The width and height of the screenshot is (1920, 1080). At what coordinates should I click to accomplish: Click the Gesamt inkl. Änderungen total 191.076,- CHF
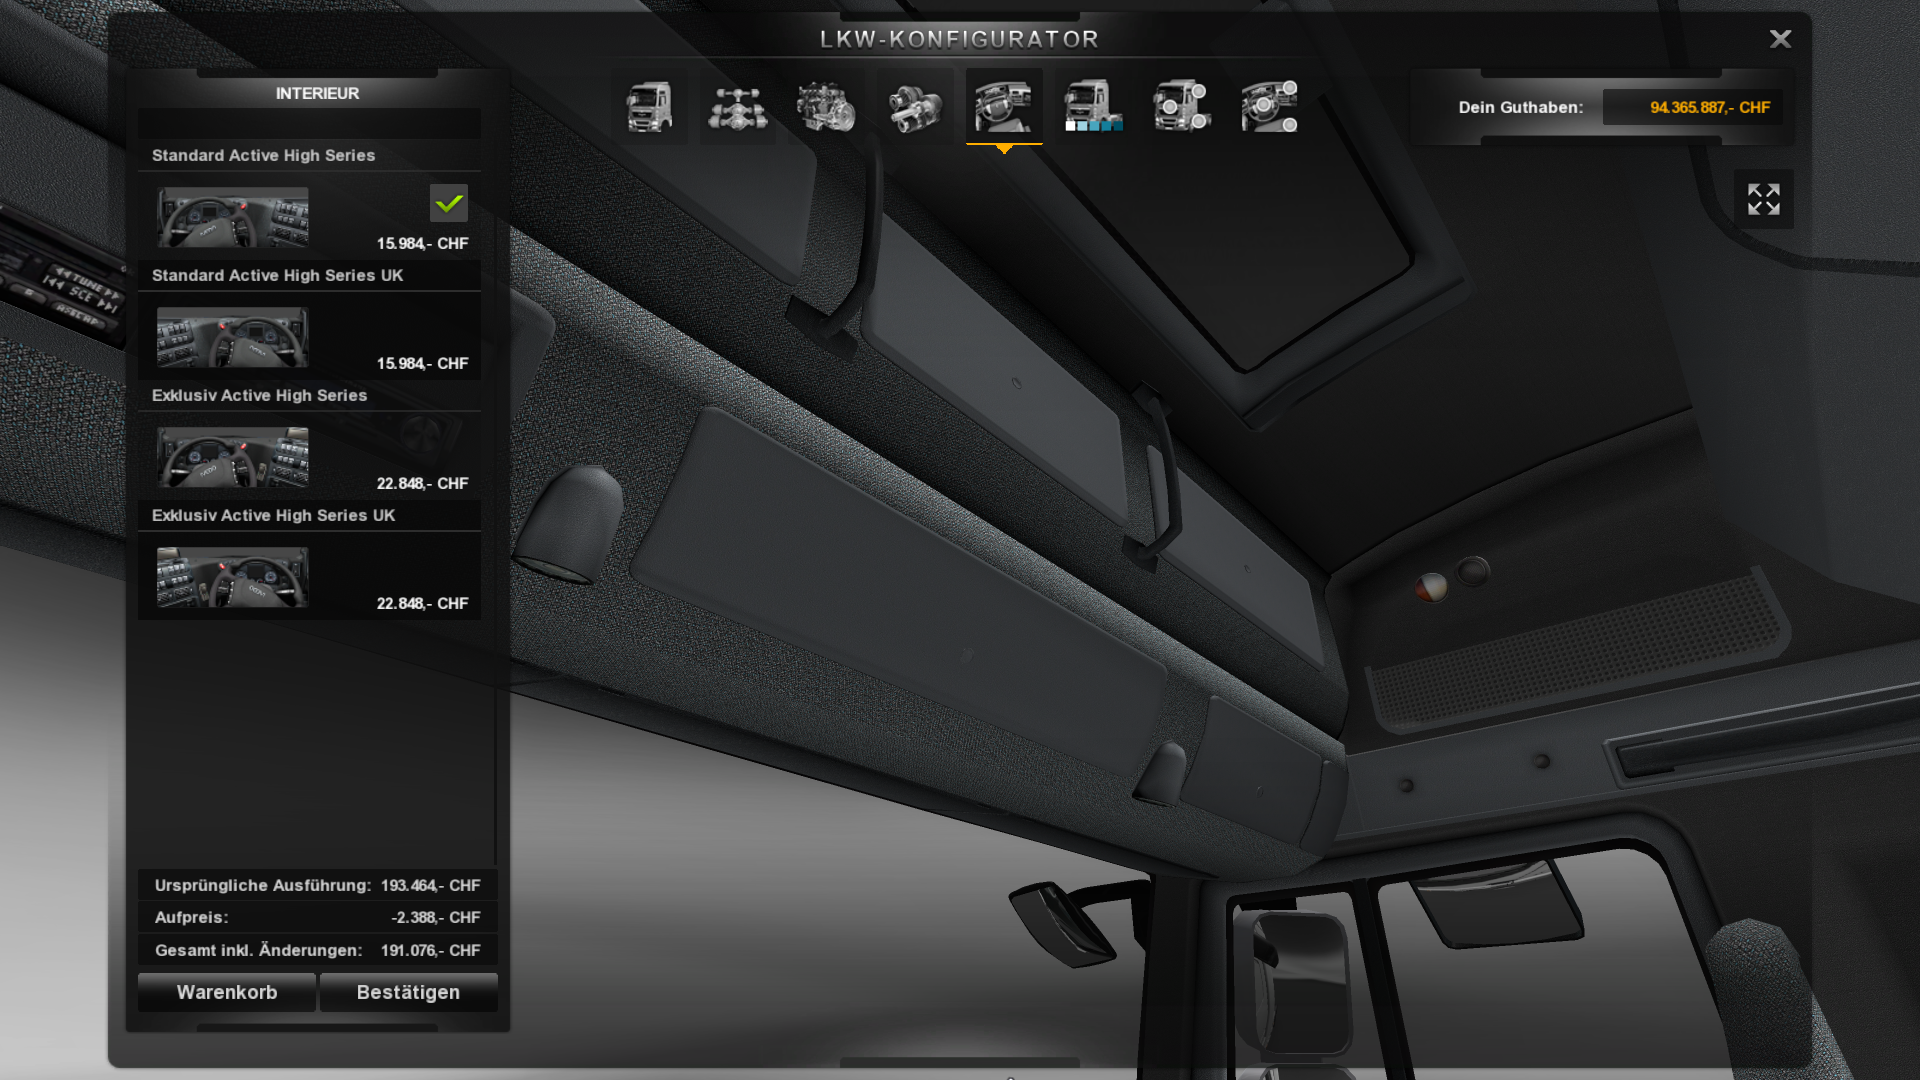click(x=431, y=950)
